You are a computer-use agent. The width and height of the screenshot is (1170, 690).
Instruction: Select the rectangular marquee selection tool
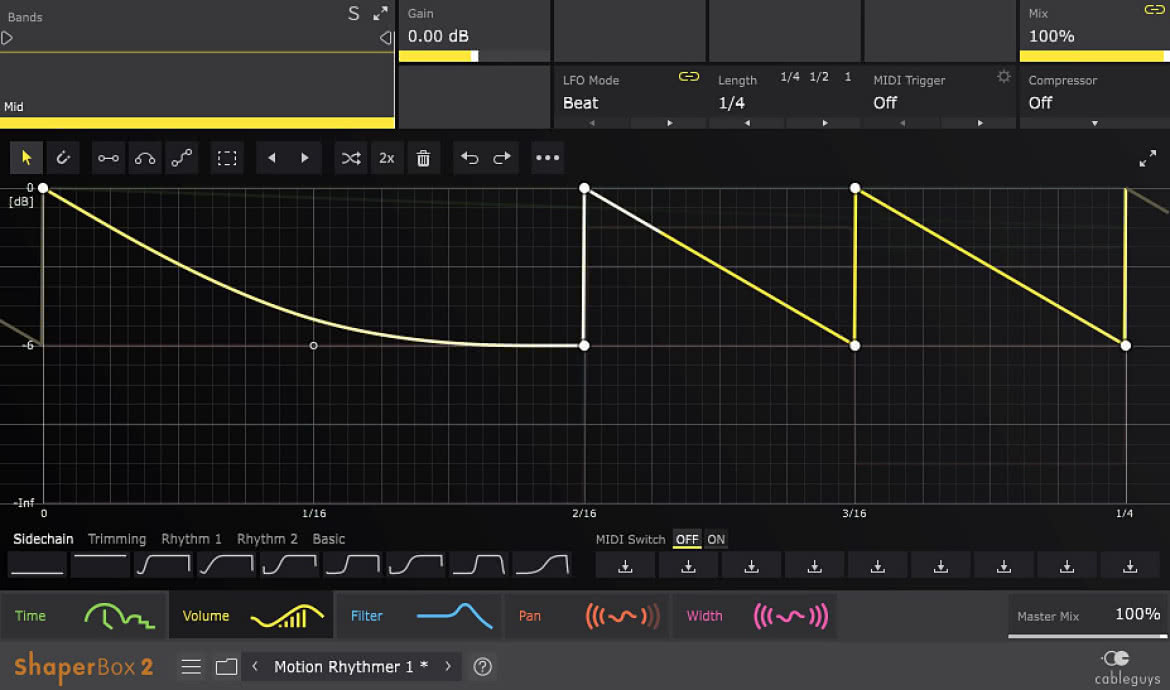(227, 158)
